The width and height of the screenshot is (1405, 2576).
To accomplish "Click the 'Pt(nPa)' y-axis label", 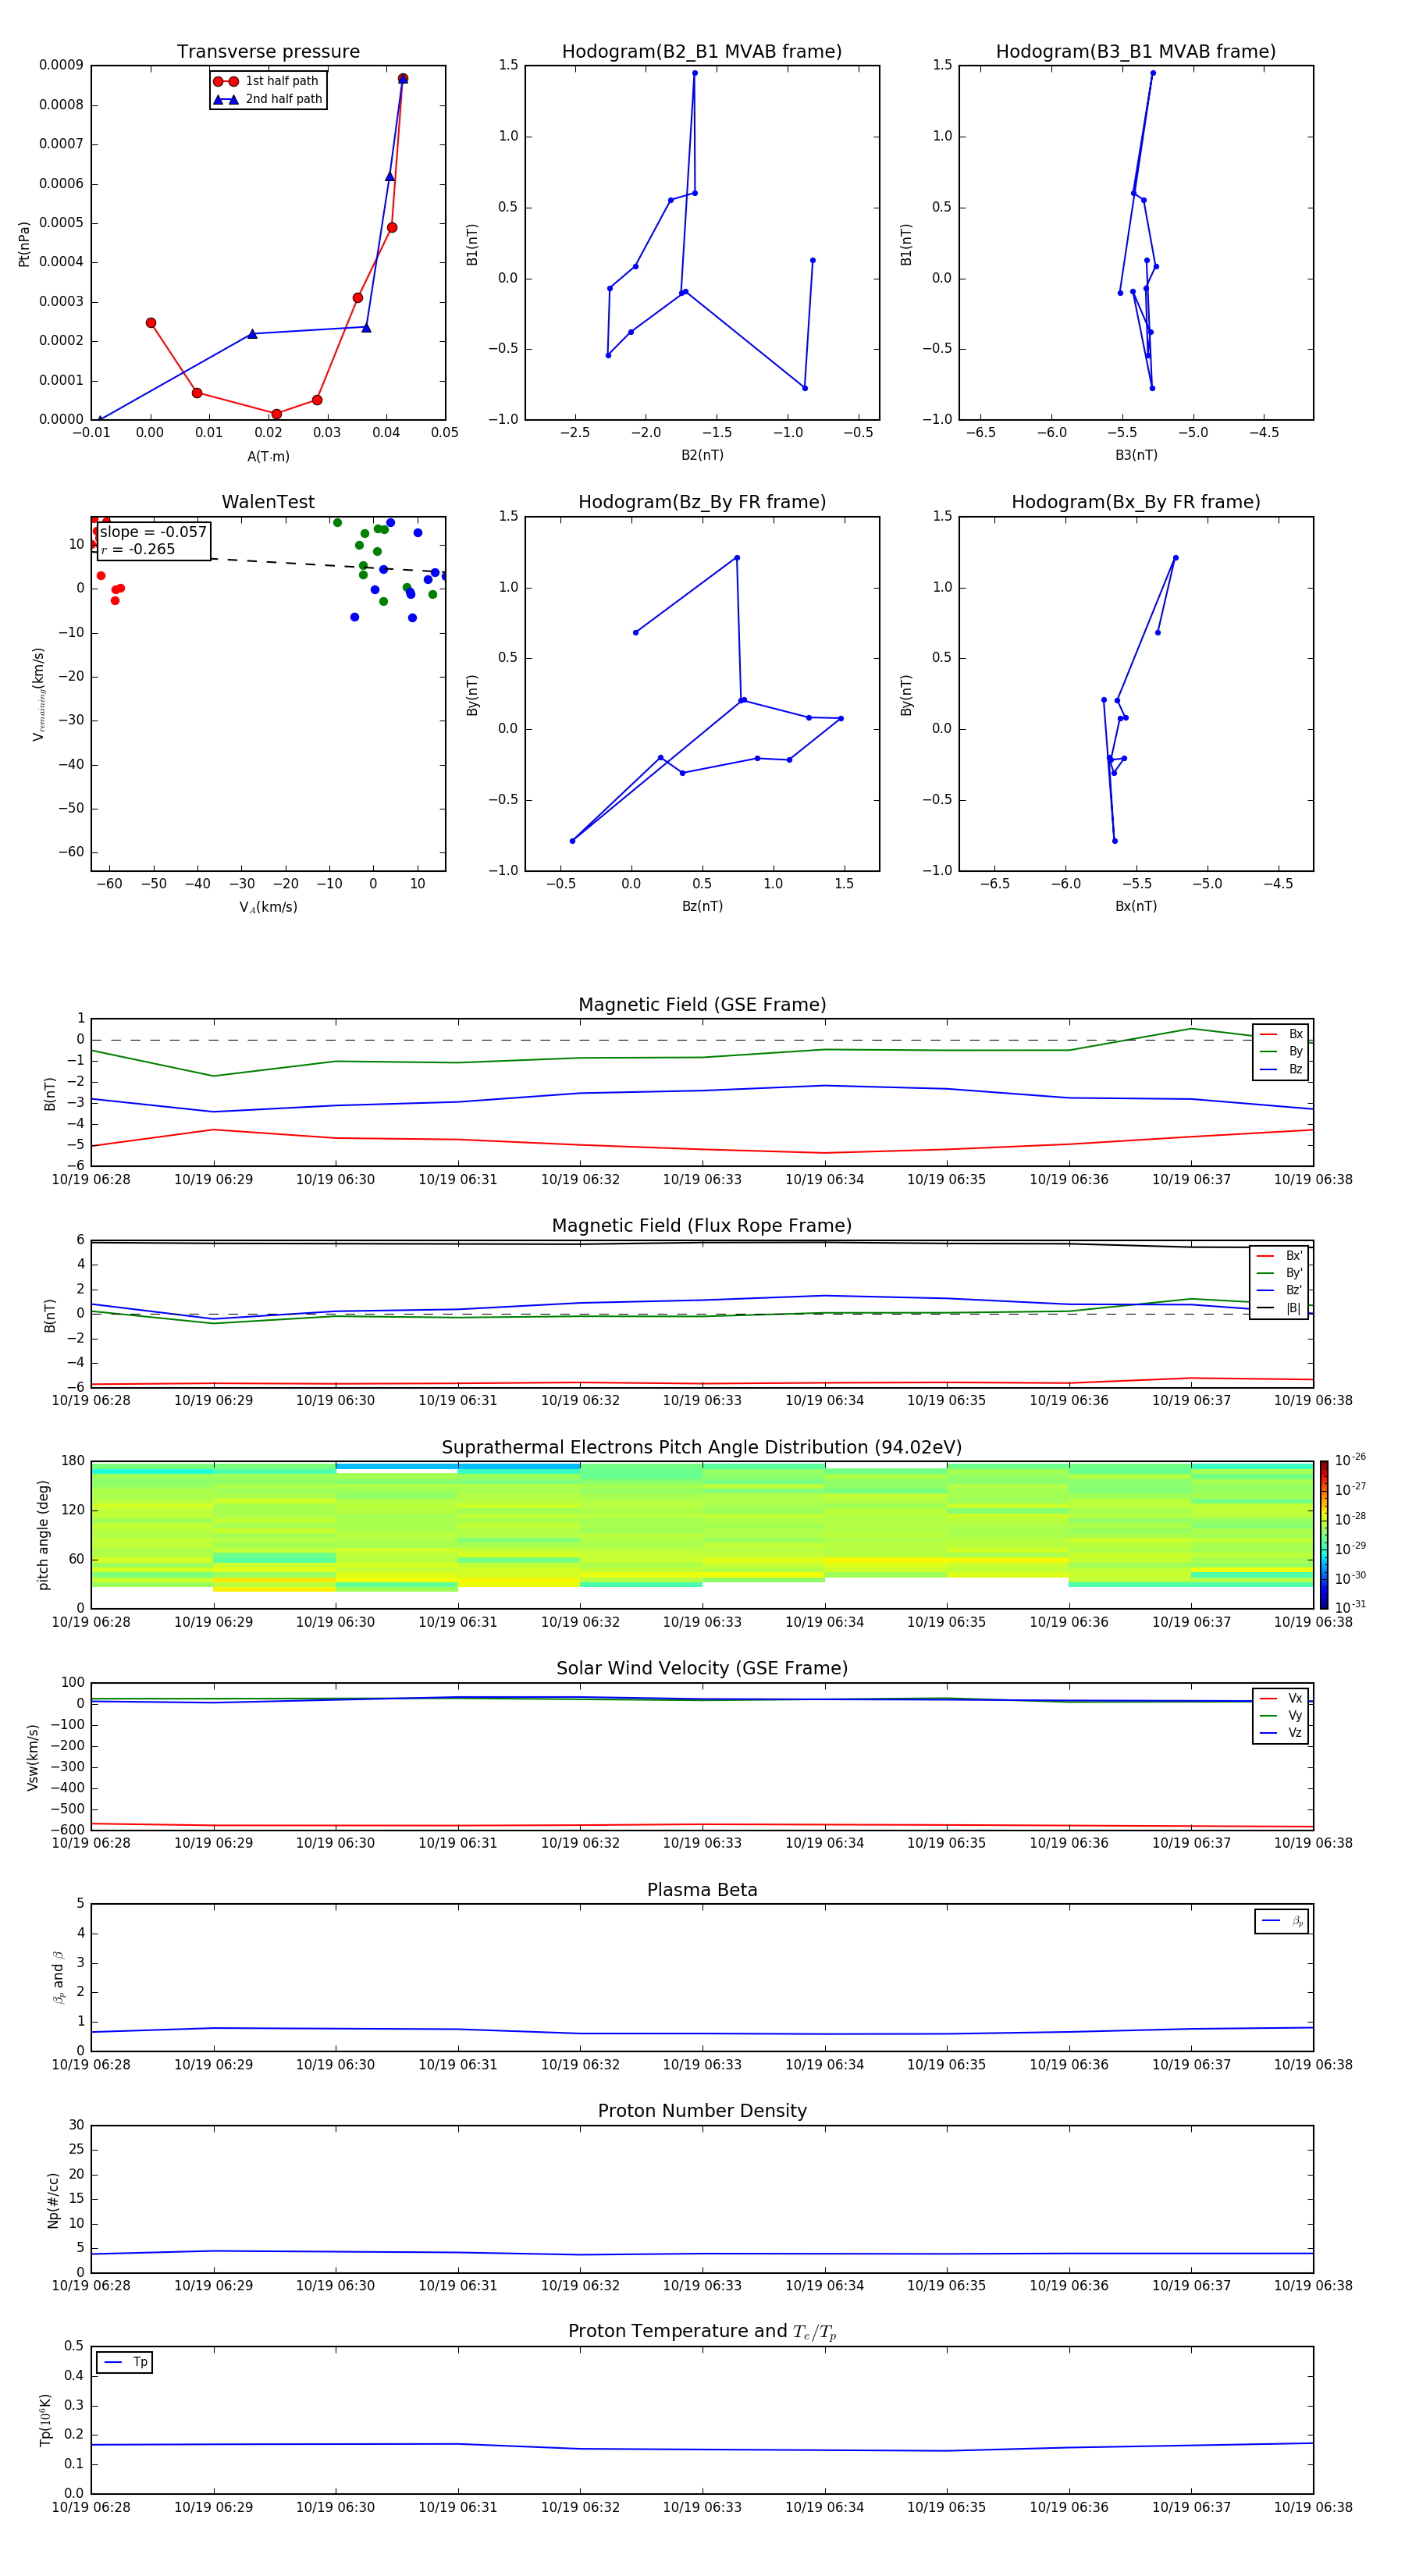I will (24, 243).
